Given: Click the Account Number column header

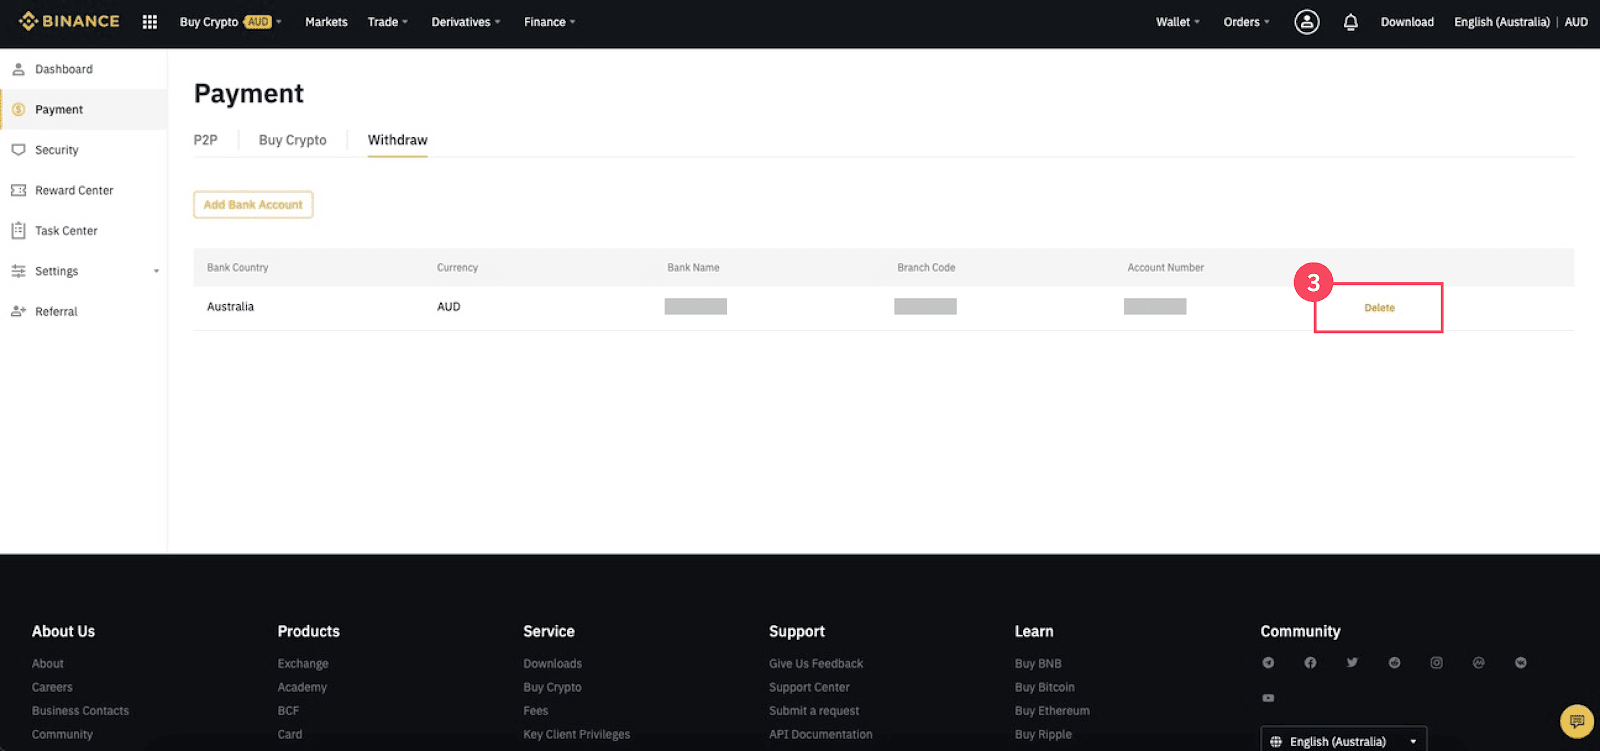Looking at the screenshot, I should point(1165,268).
